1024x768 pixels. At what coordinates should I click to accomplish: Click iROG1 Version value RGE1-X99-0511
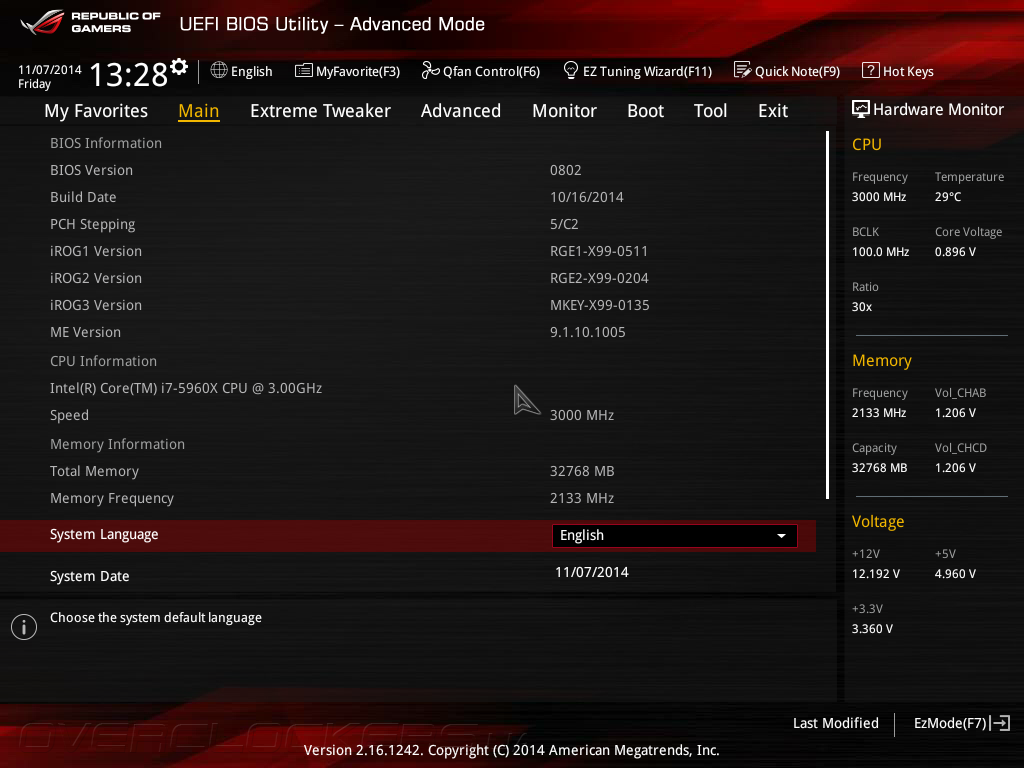click(x=599, y=251)
